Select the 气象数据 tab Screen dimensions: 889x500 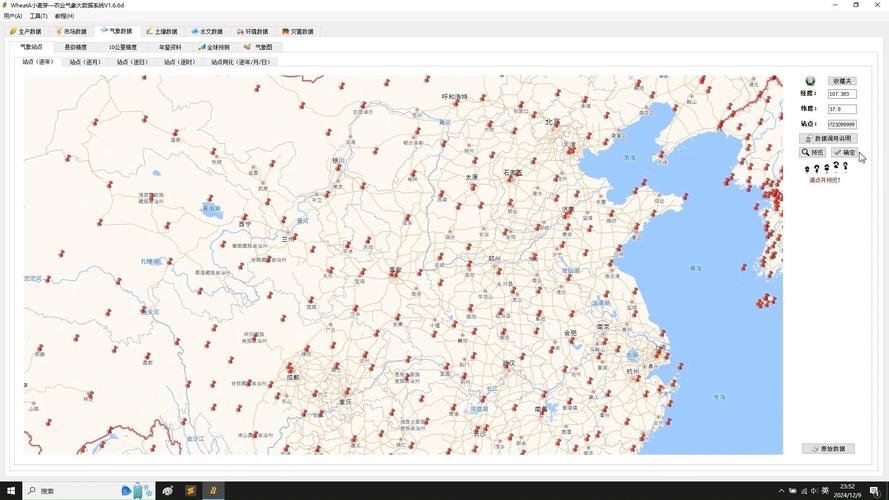click(x=116, y=31)
